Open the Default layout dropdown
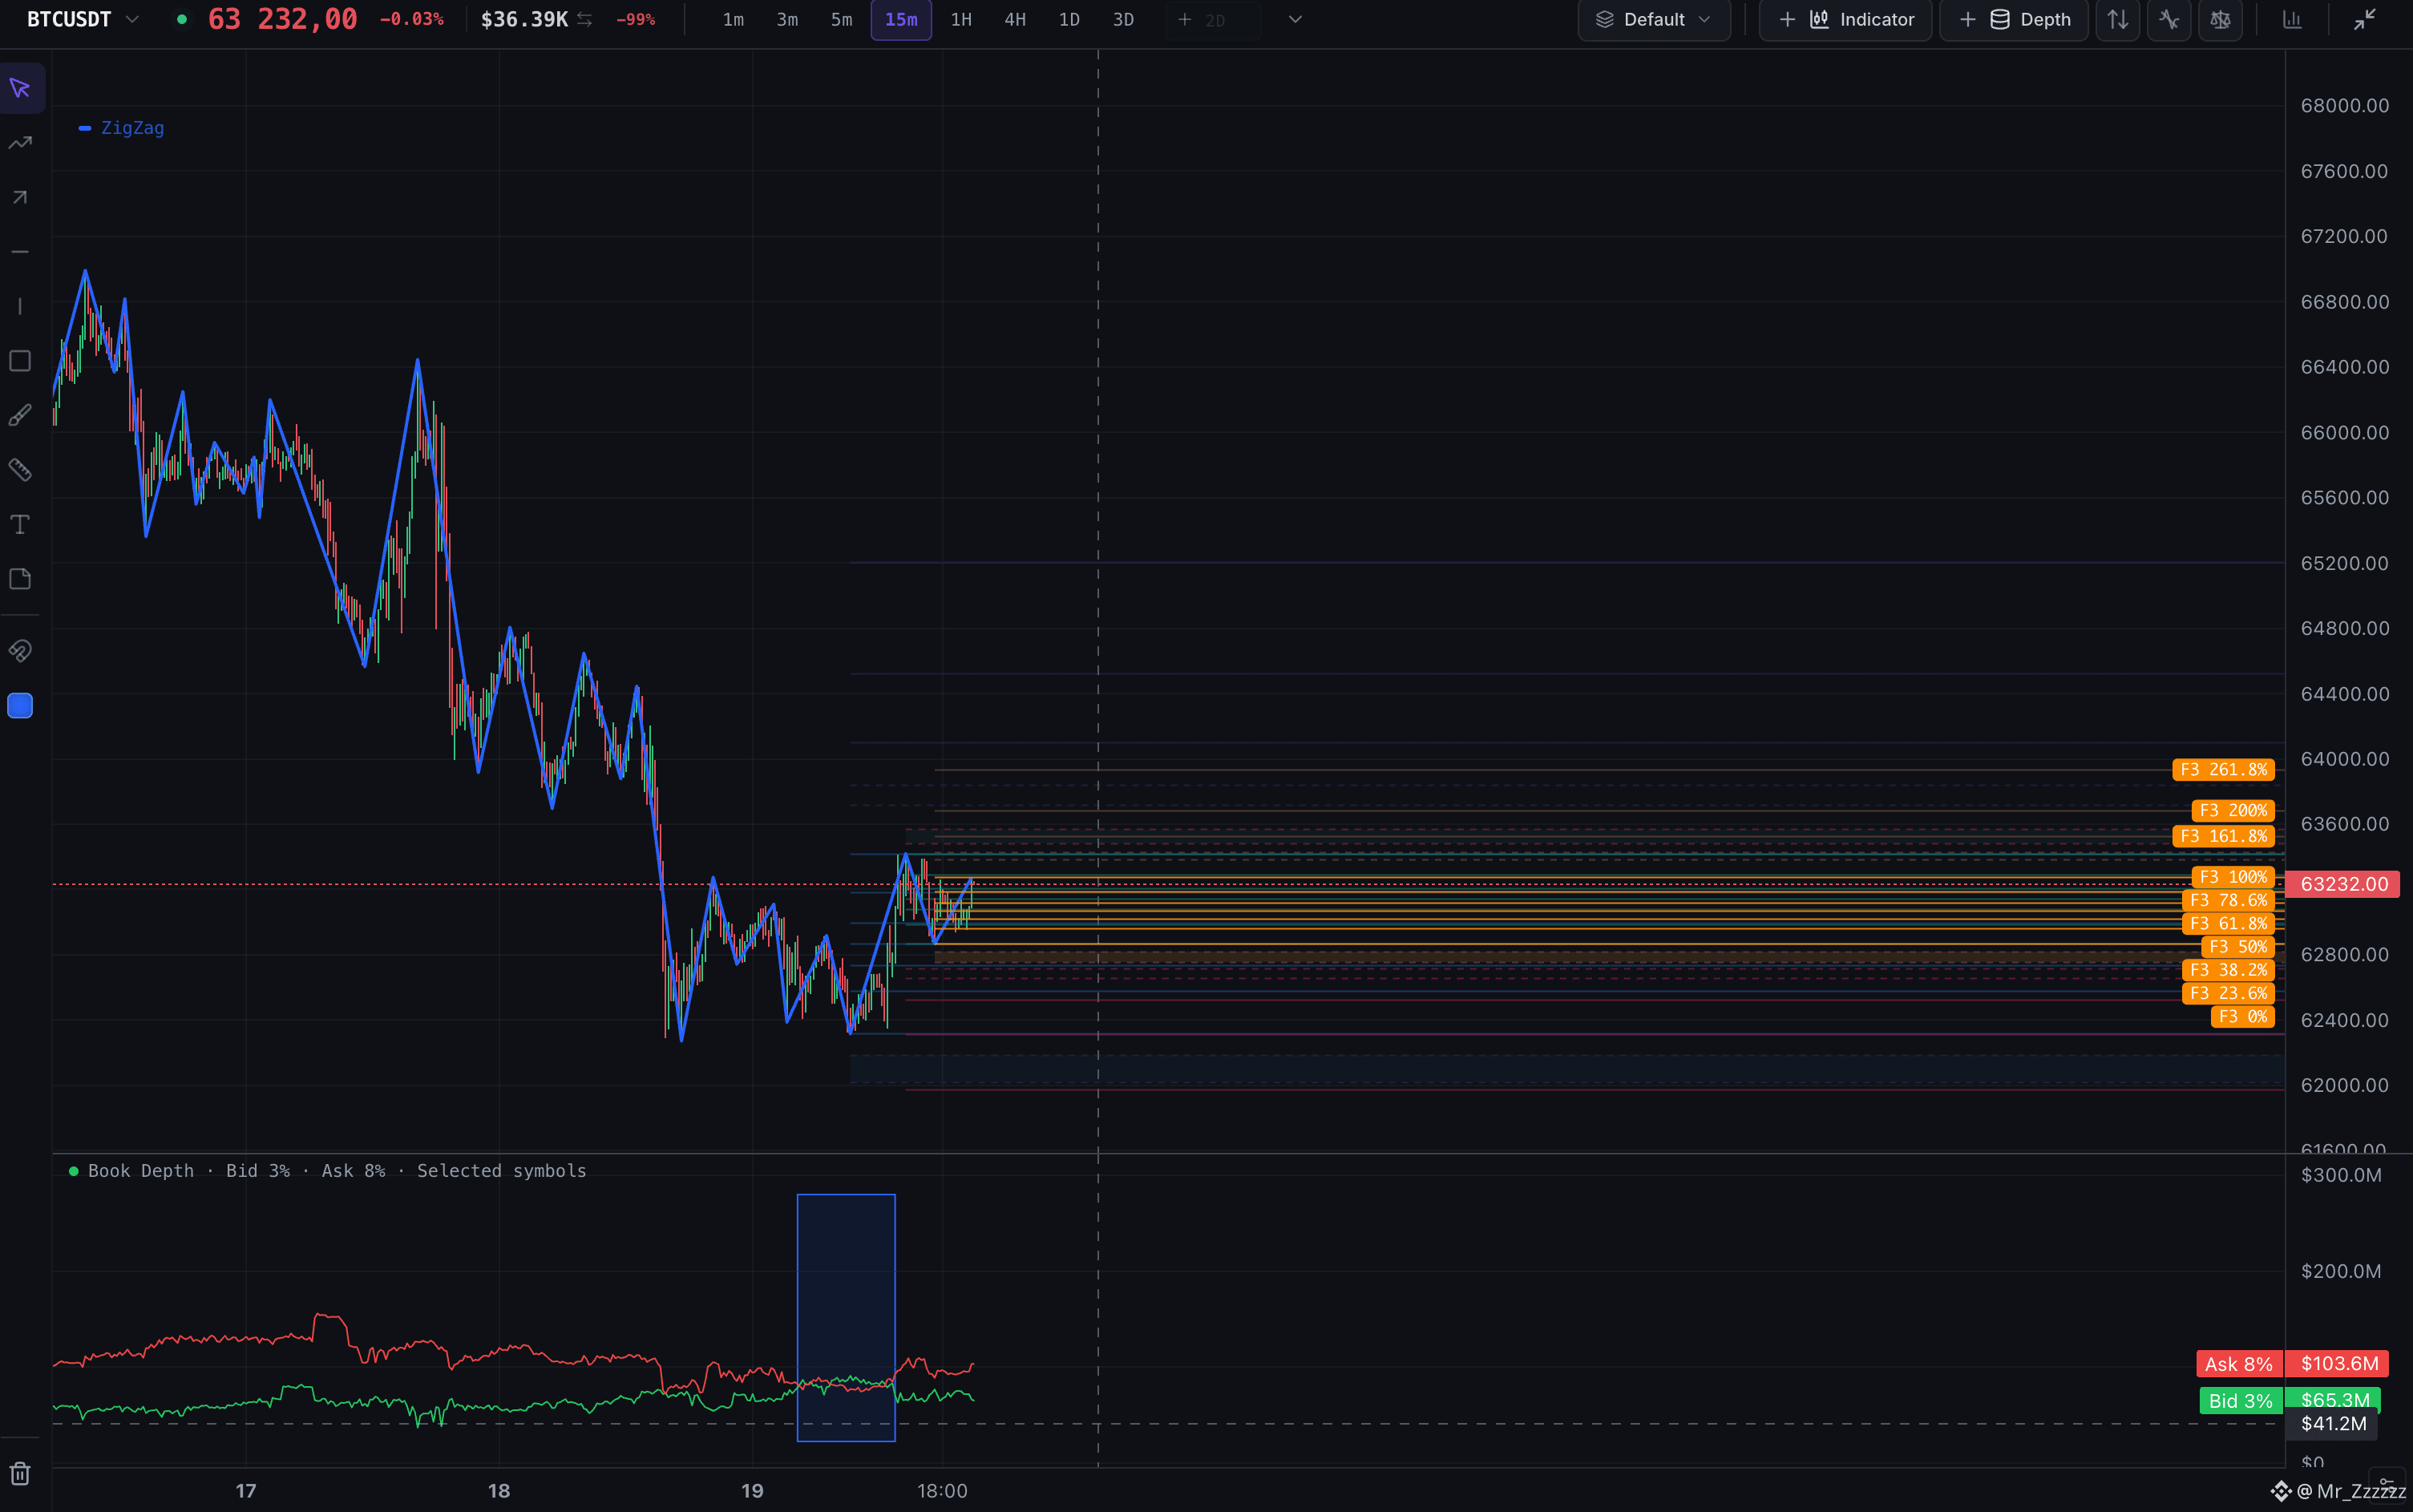 [x=1654, y=19]
